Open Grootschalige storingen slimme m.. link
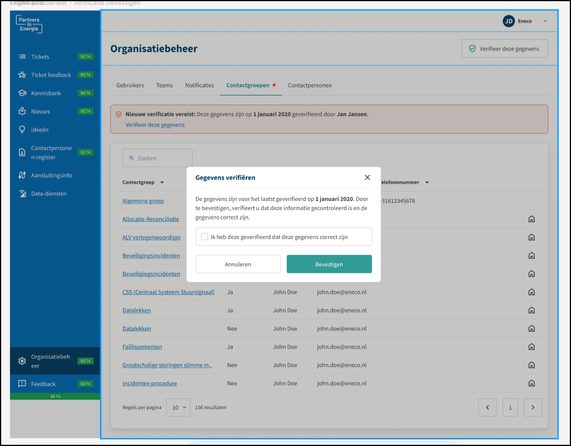This screenshot has height=446, width=571. [x=167, y=365]
